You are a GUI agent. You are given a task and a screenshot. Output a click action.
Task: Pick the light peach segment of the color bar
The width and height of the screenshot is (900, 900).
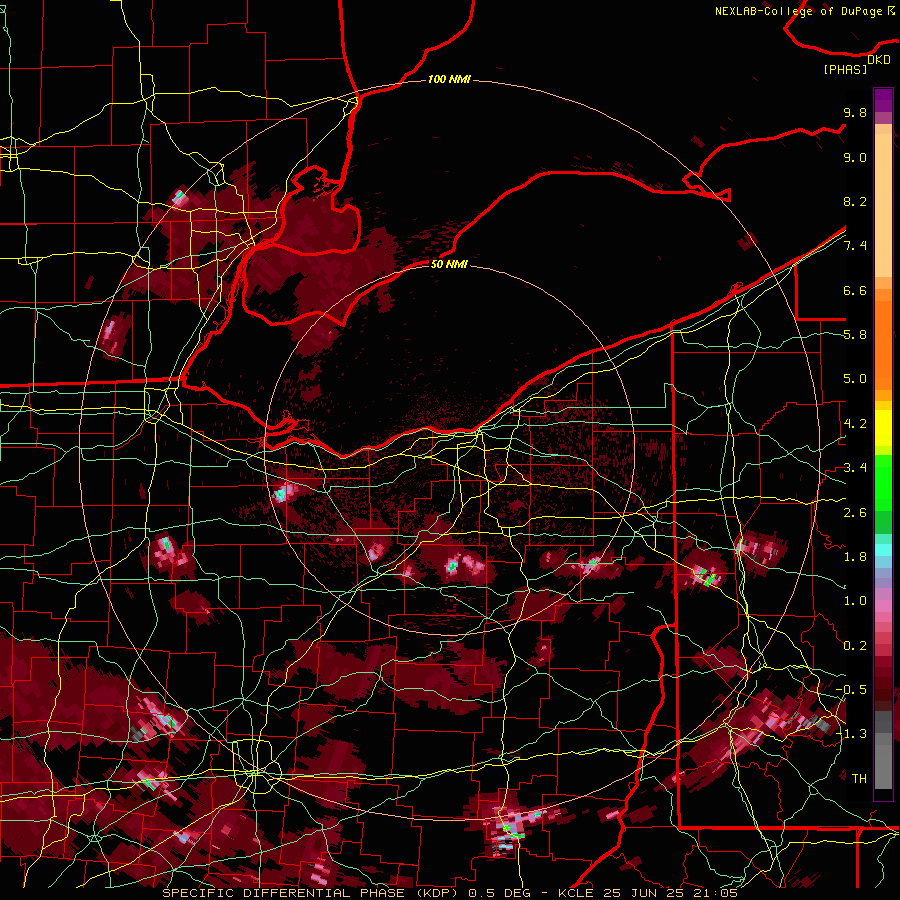pos(883,205)
